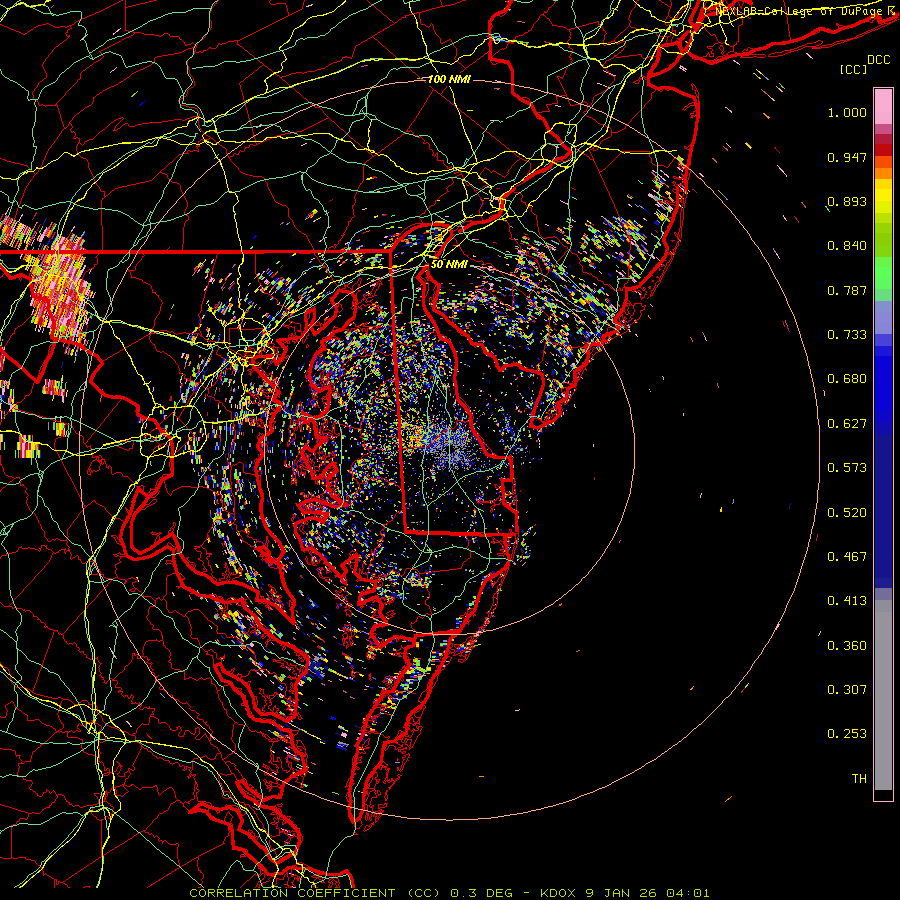Viewport: 900px width, 900px height.
Task: Select the 0.573 color scale value
Action: 847,468
